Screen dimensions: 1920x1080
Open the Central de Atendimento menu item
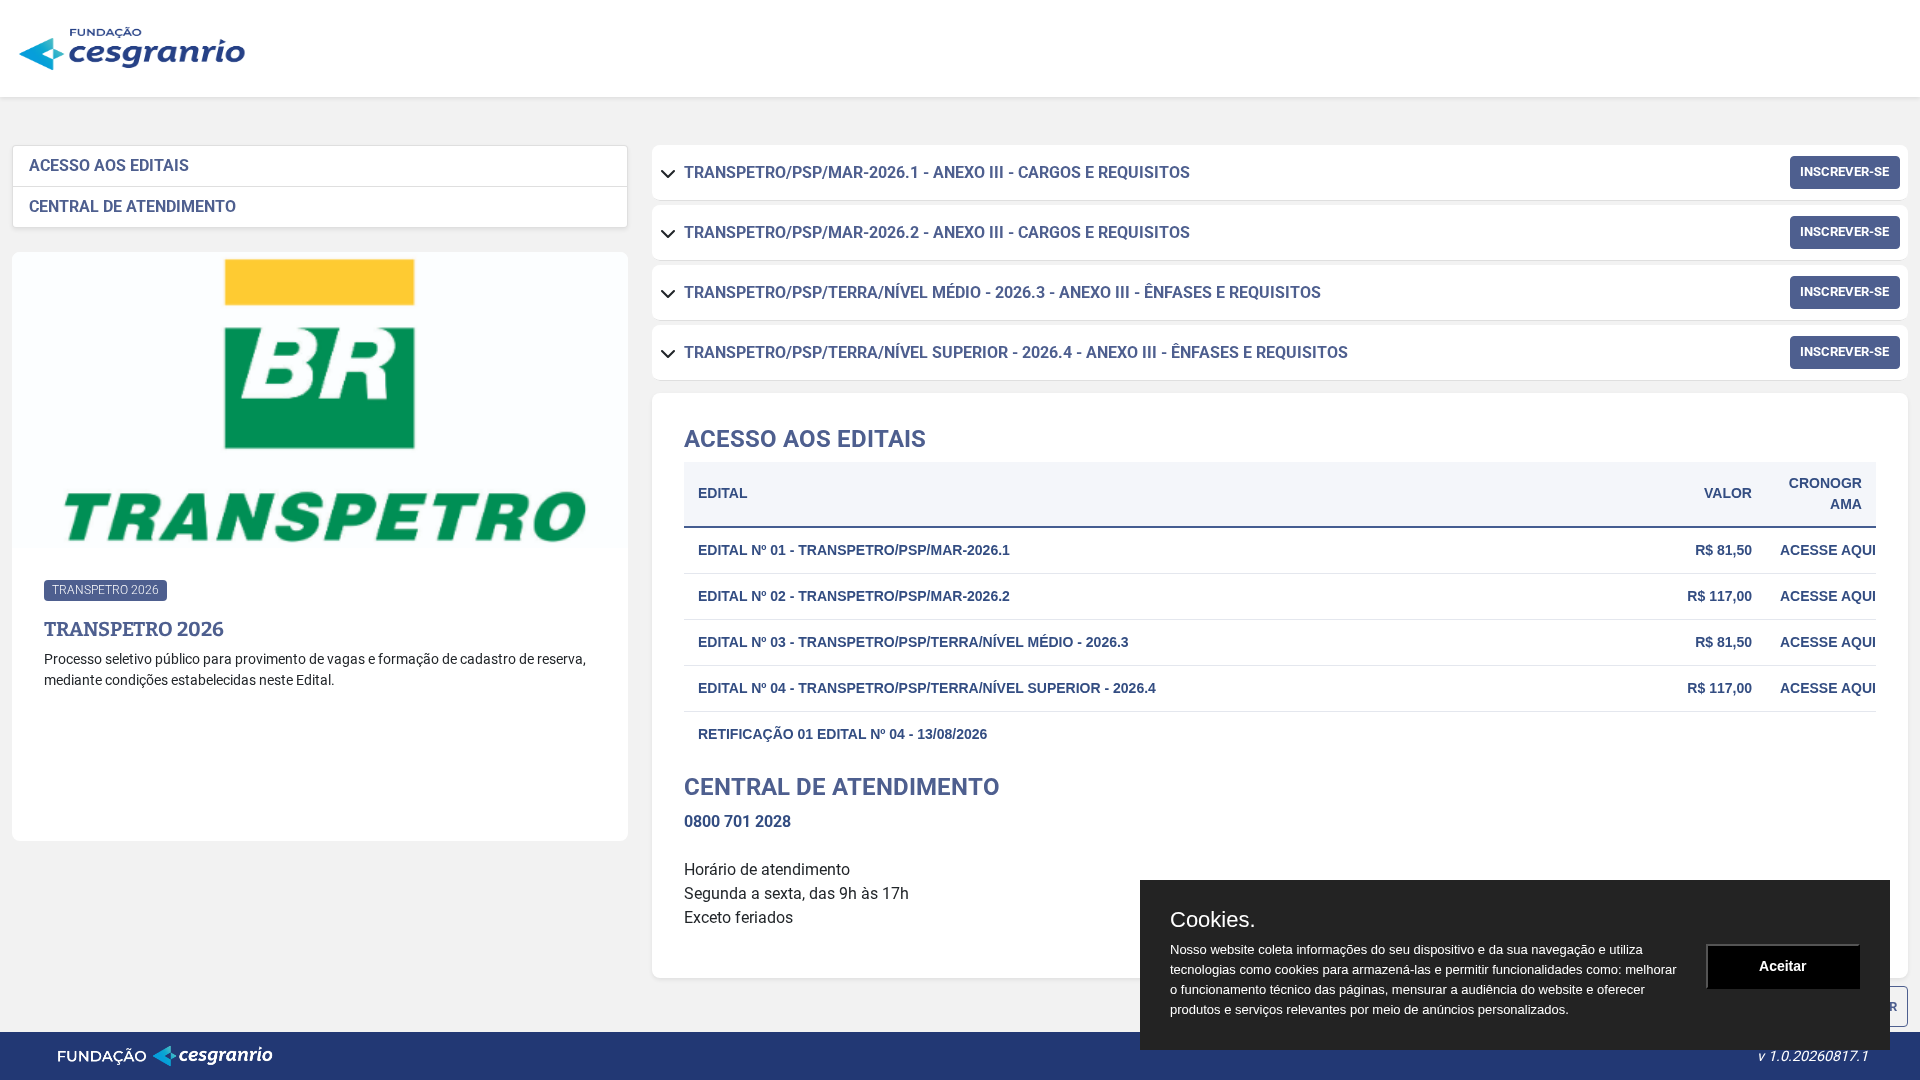320,207
